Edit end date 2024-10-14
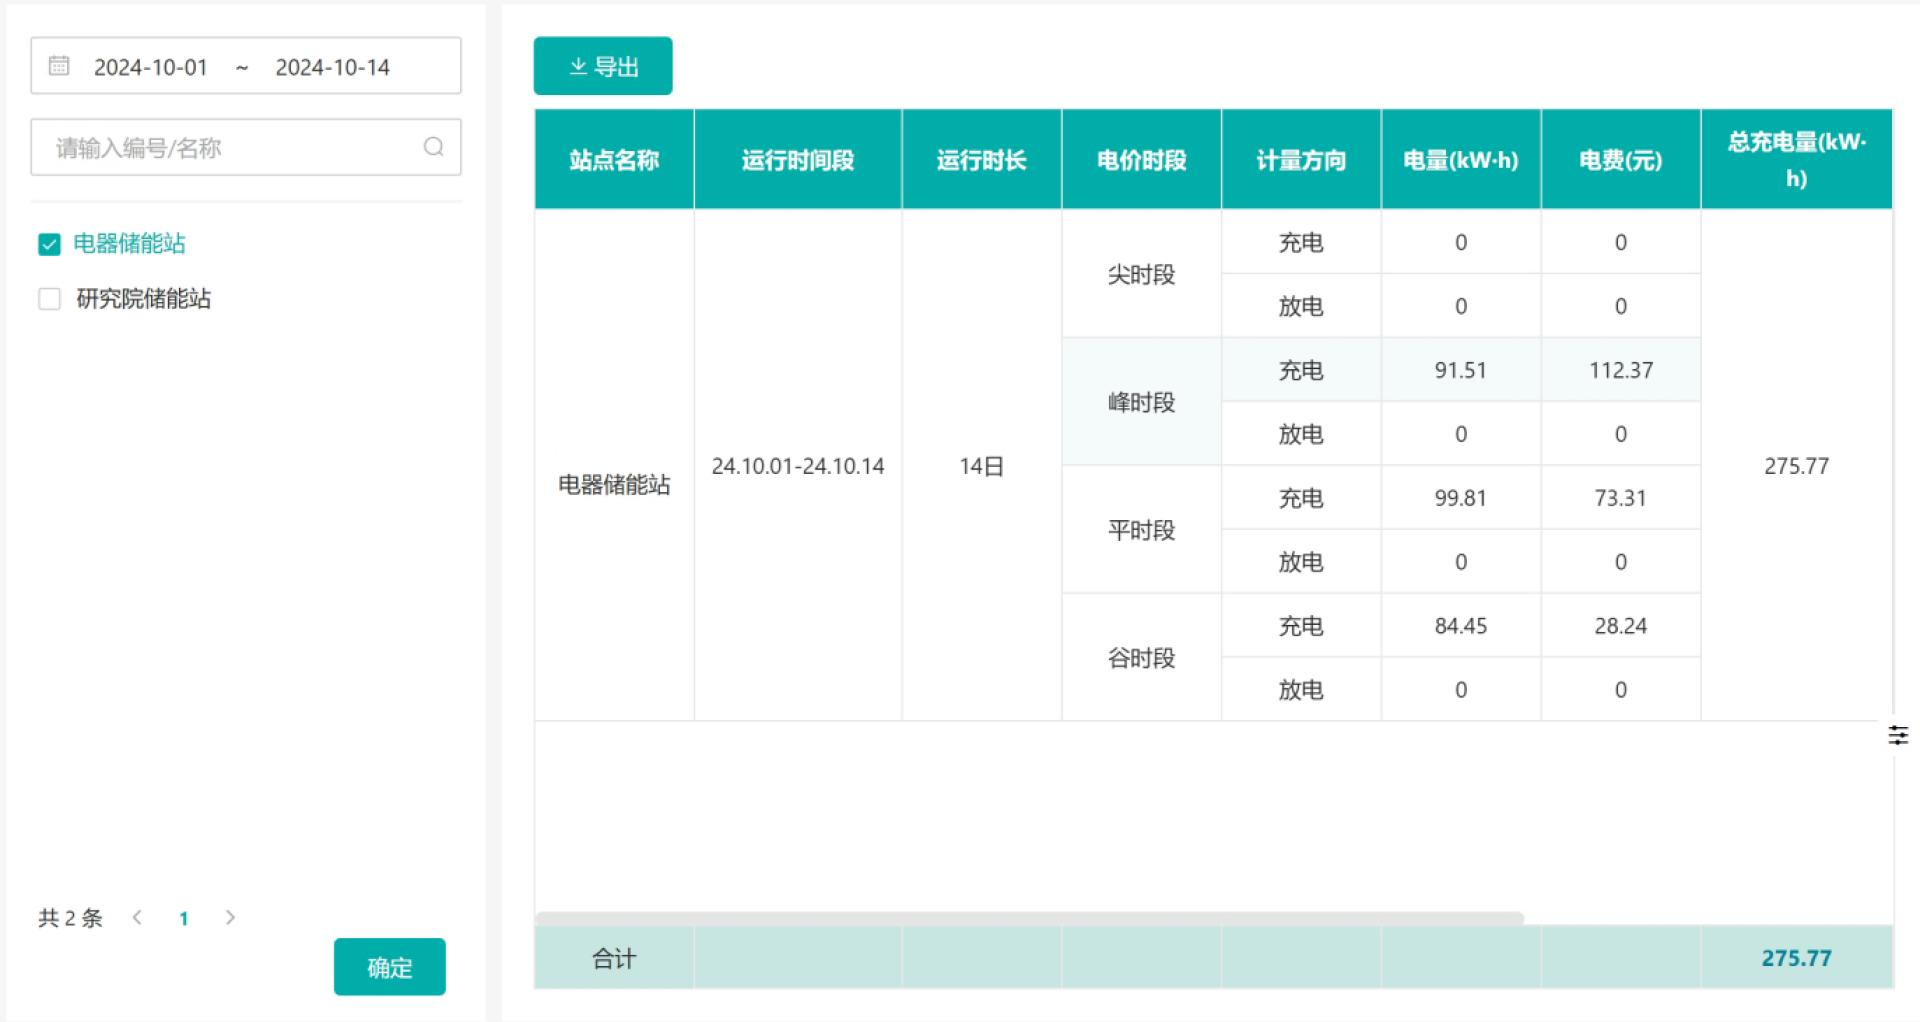The image size is (1920, 1022). coord(333,67)
